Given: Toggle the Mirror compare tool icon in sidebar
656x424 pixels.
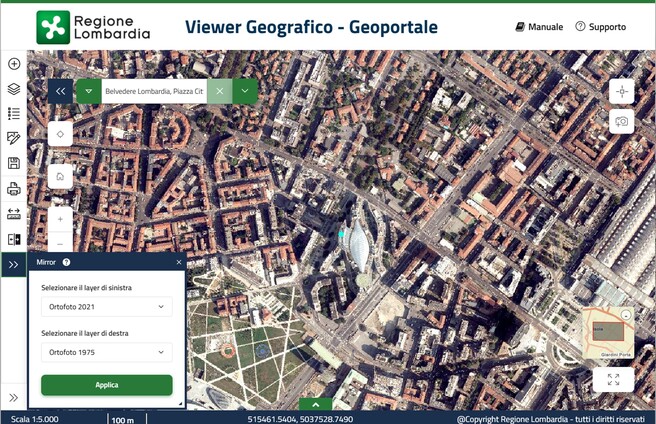Looking at the screenshot, I should 14,239.
